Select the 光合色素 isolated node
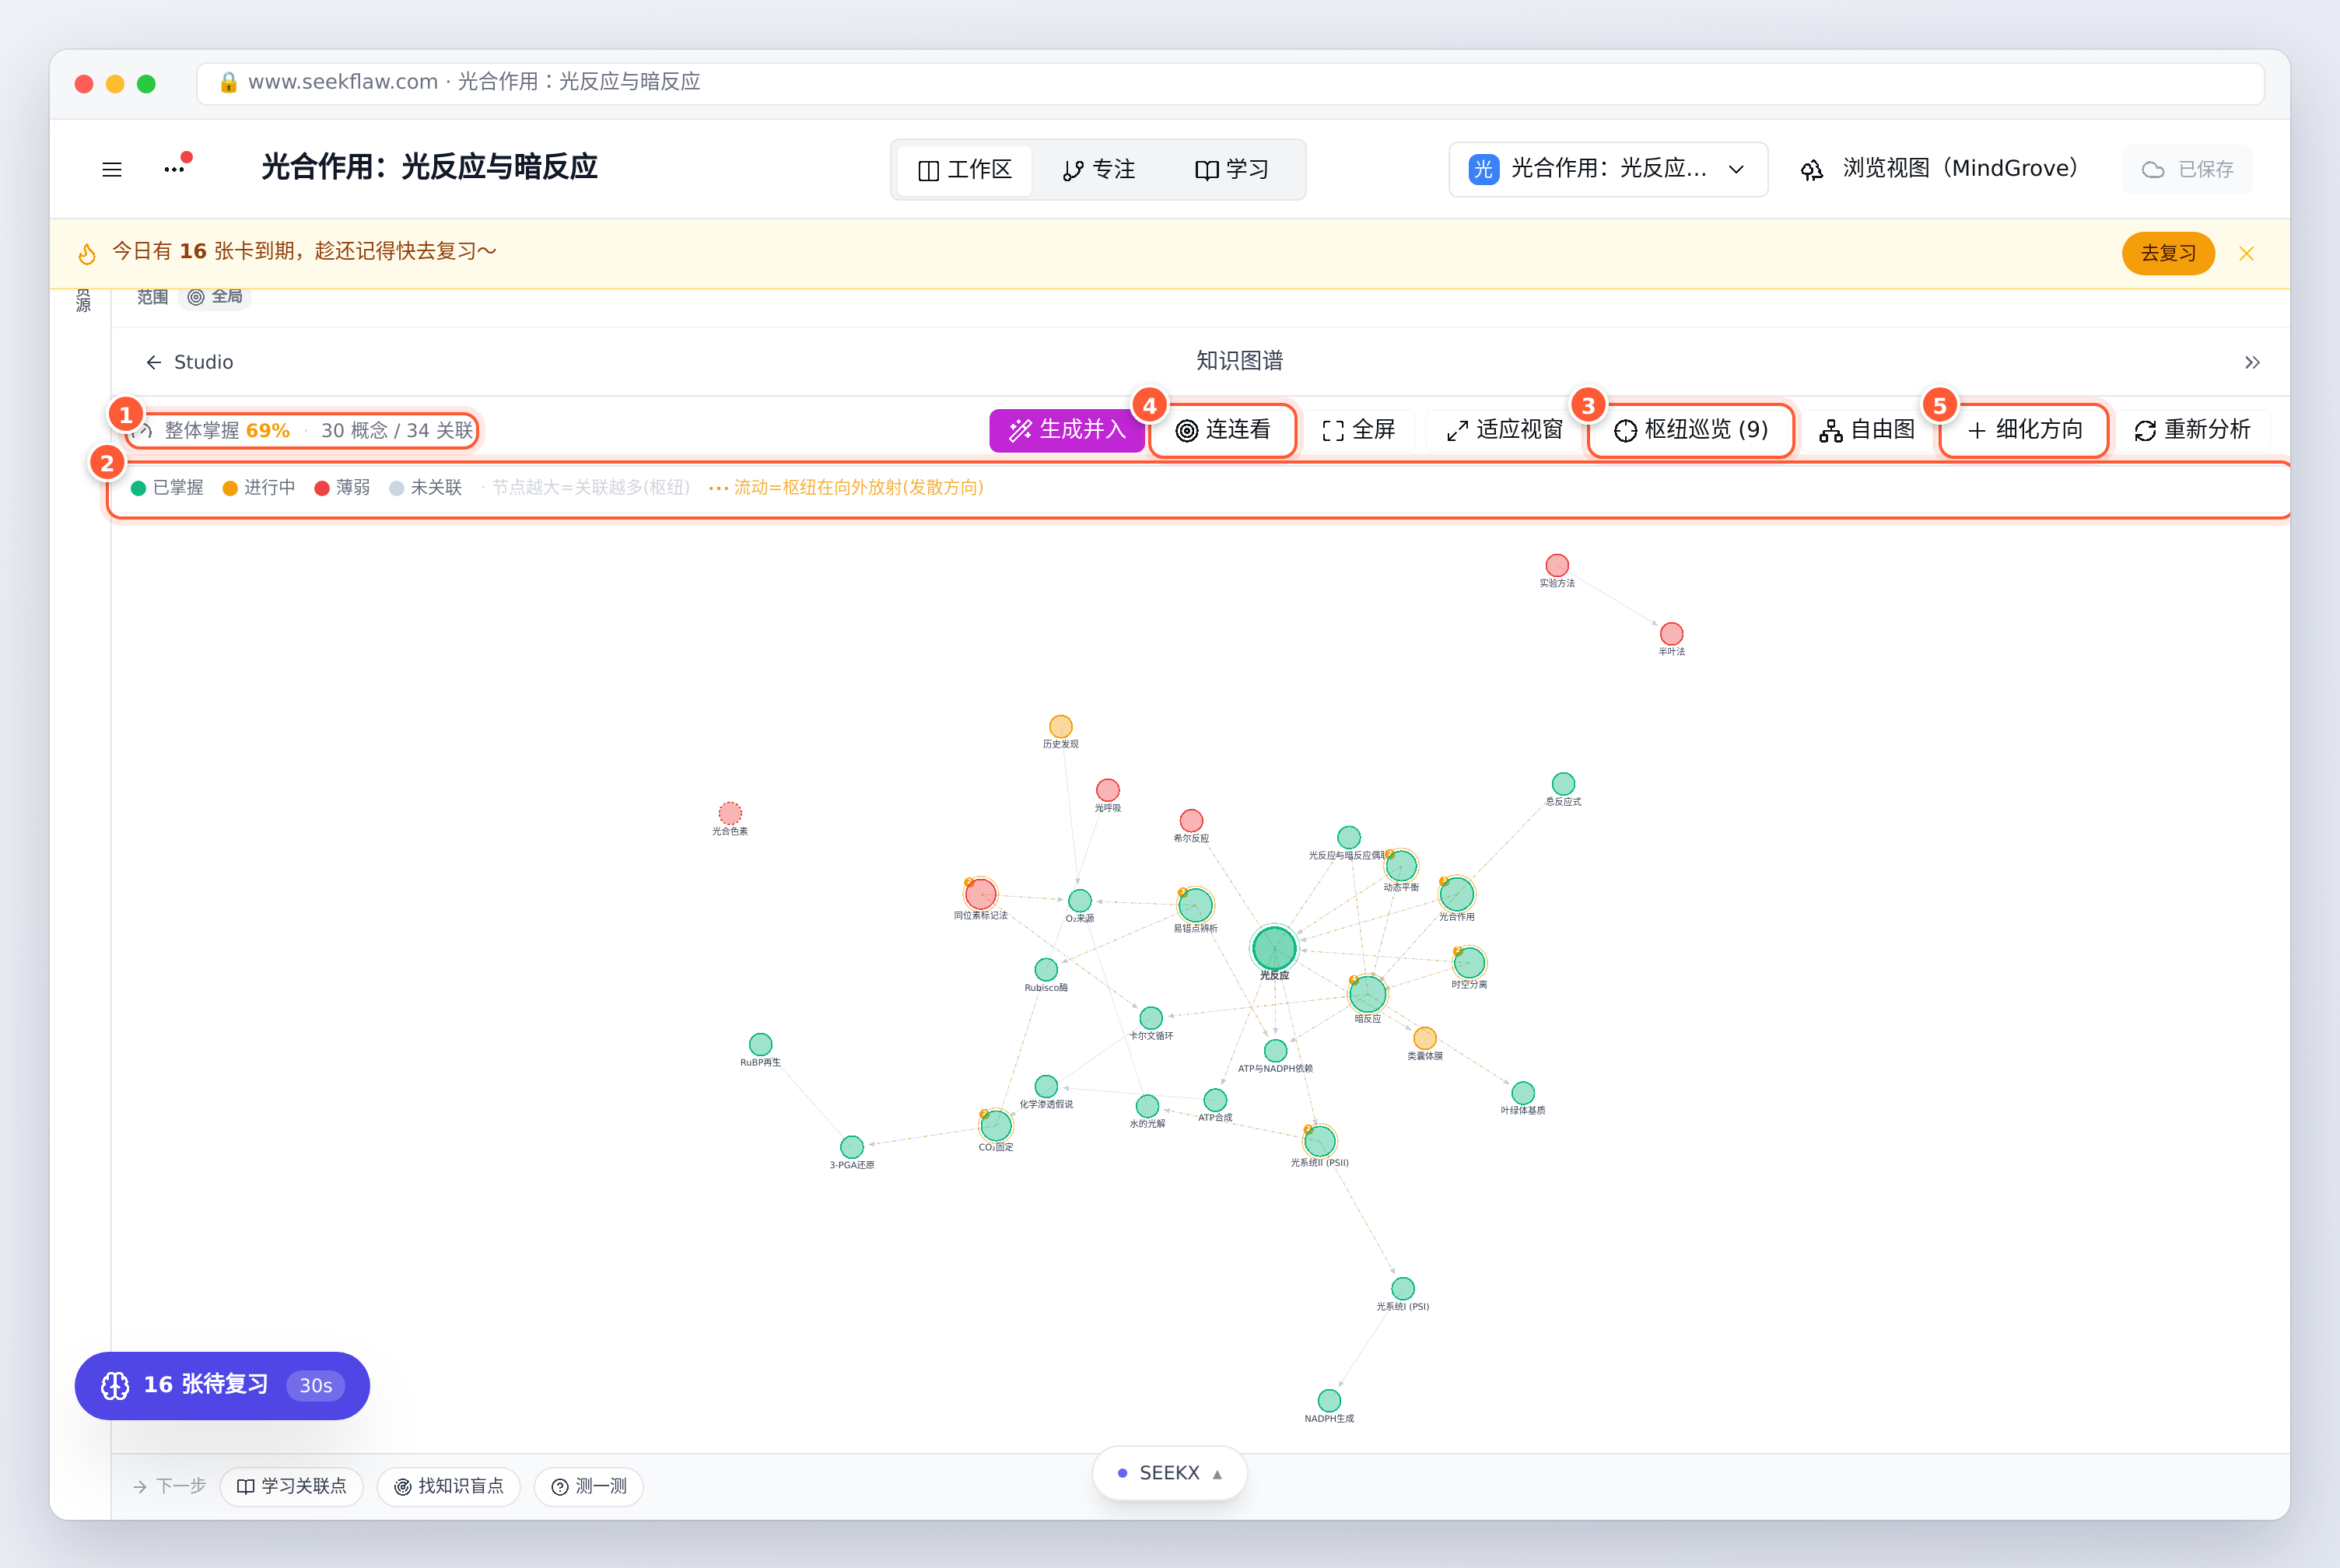The image size is (2340, 1568). 730,813
